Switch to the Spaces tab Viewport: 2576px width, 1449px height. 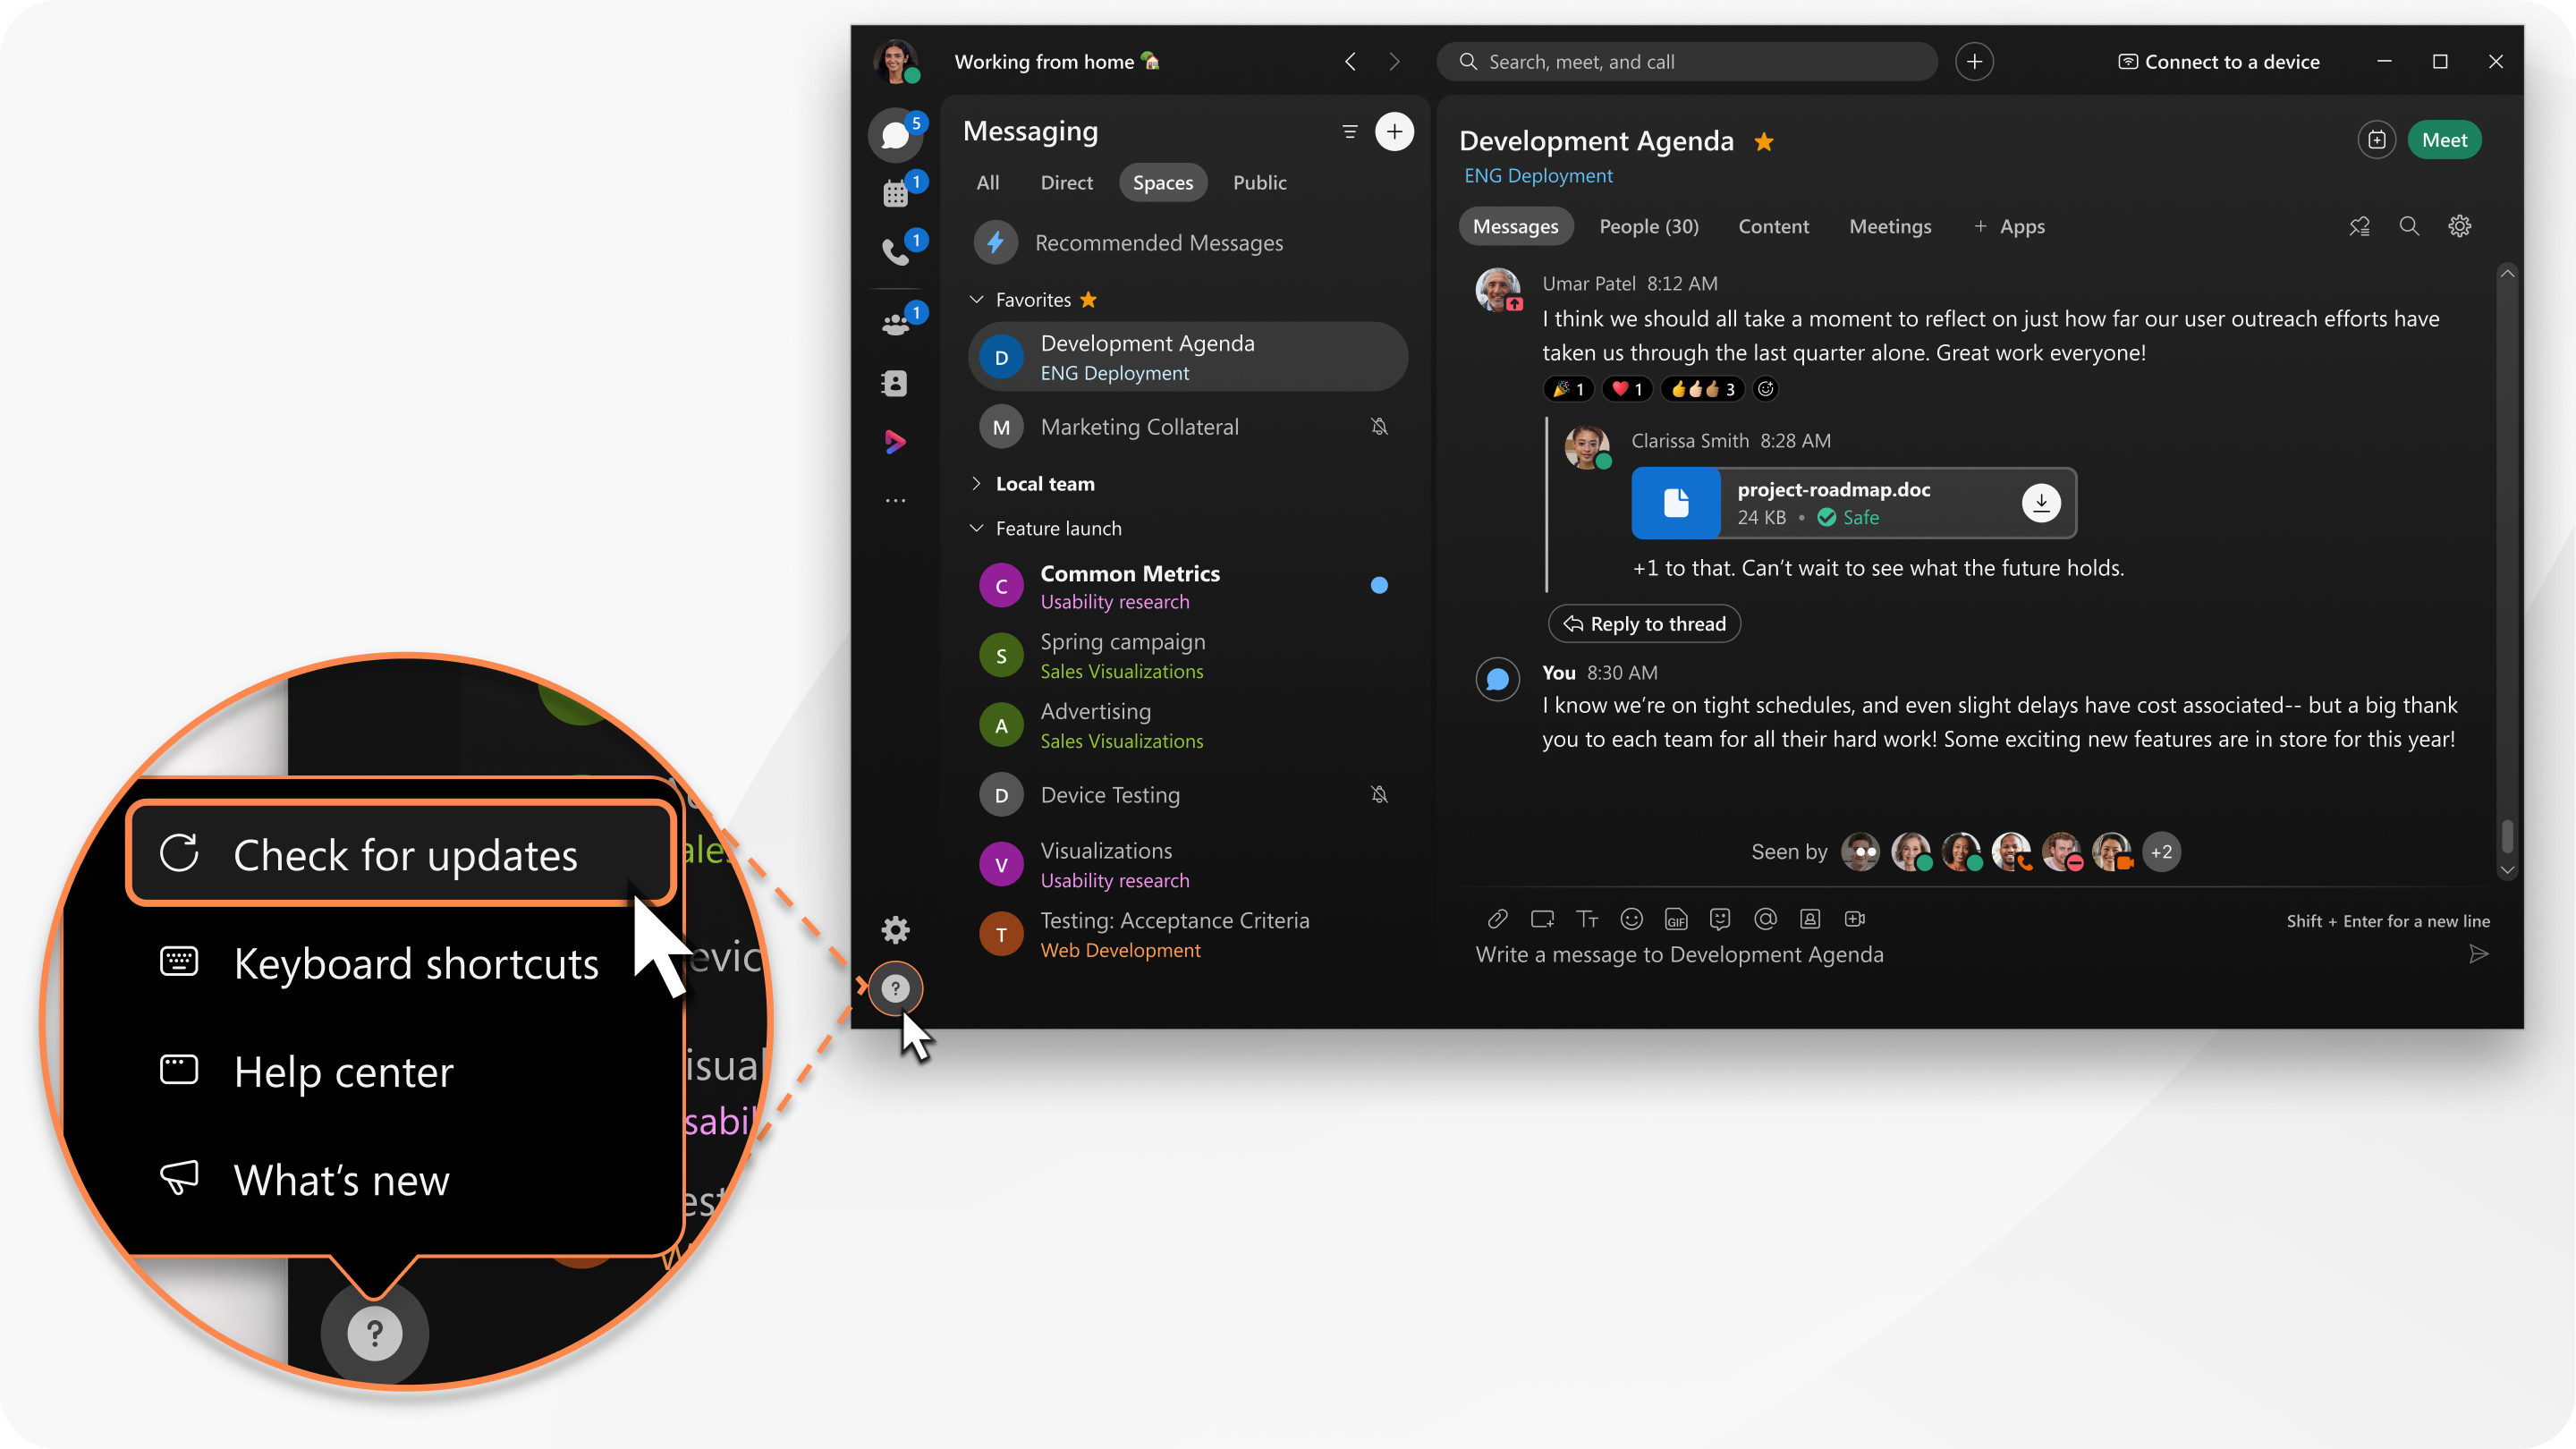point(1161,182)
